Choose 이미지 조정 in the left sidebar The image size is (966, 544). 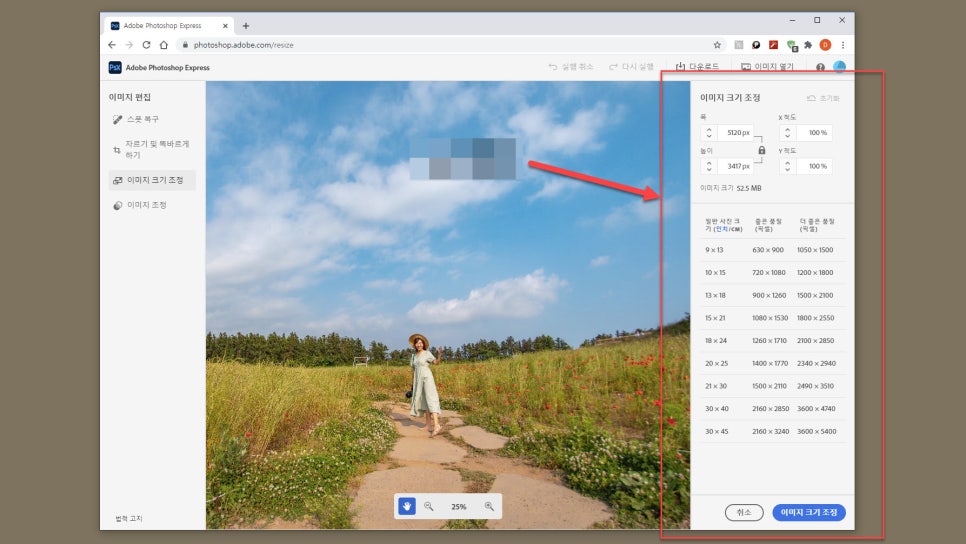point(145,205)
